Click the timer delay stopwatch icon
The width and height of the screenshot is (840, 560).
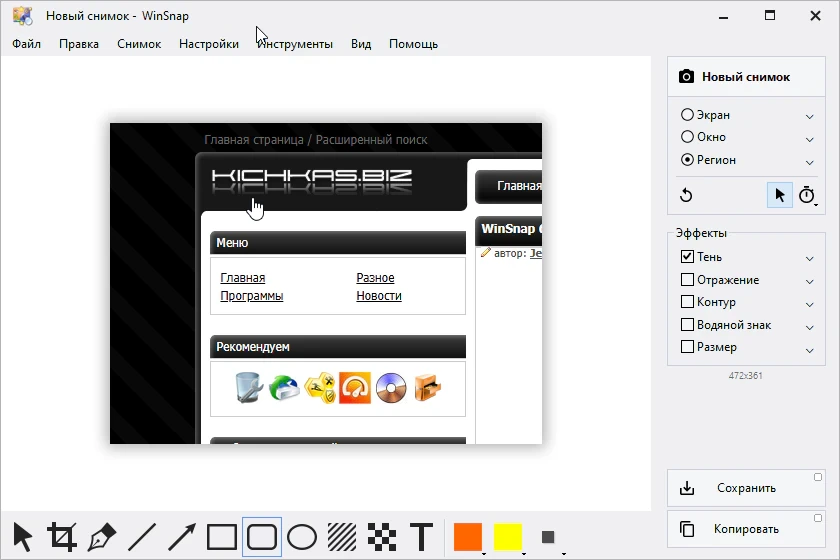click(x=807, y=195)
